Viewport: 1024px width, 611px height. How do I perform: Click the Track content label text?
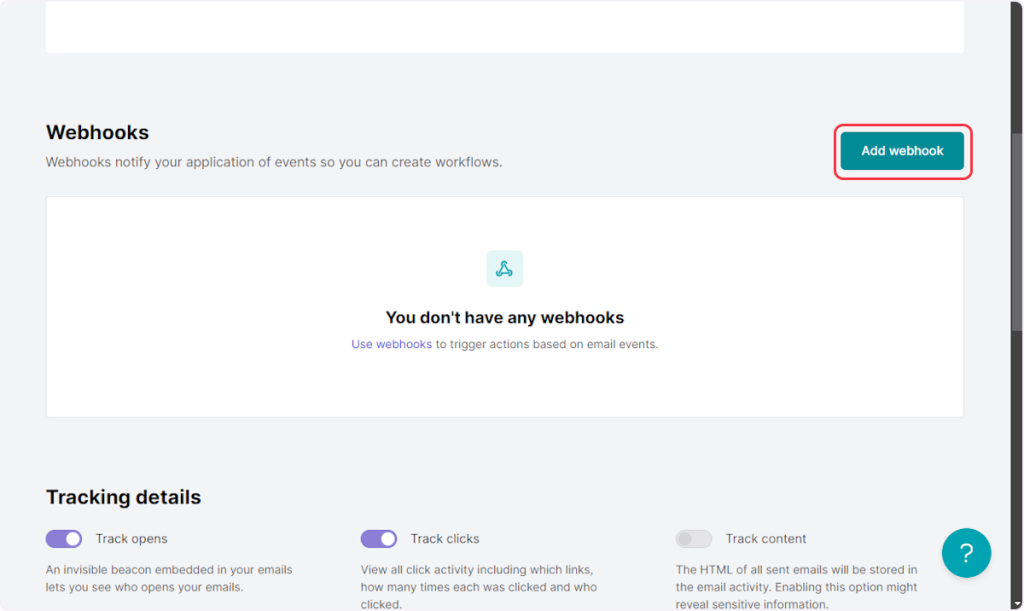[766, 539]
